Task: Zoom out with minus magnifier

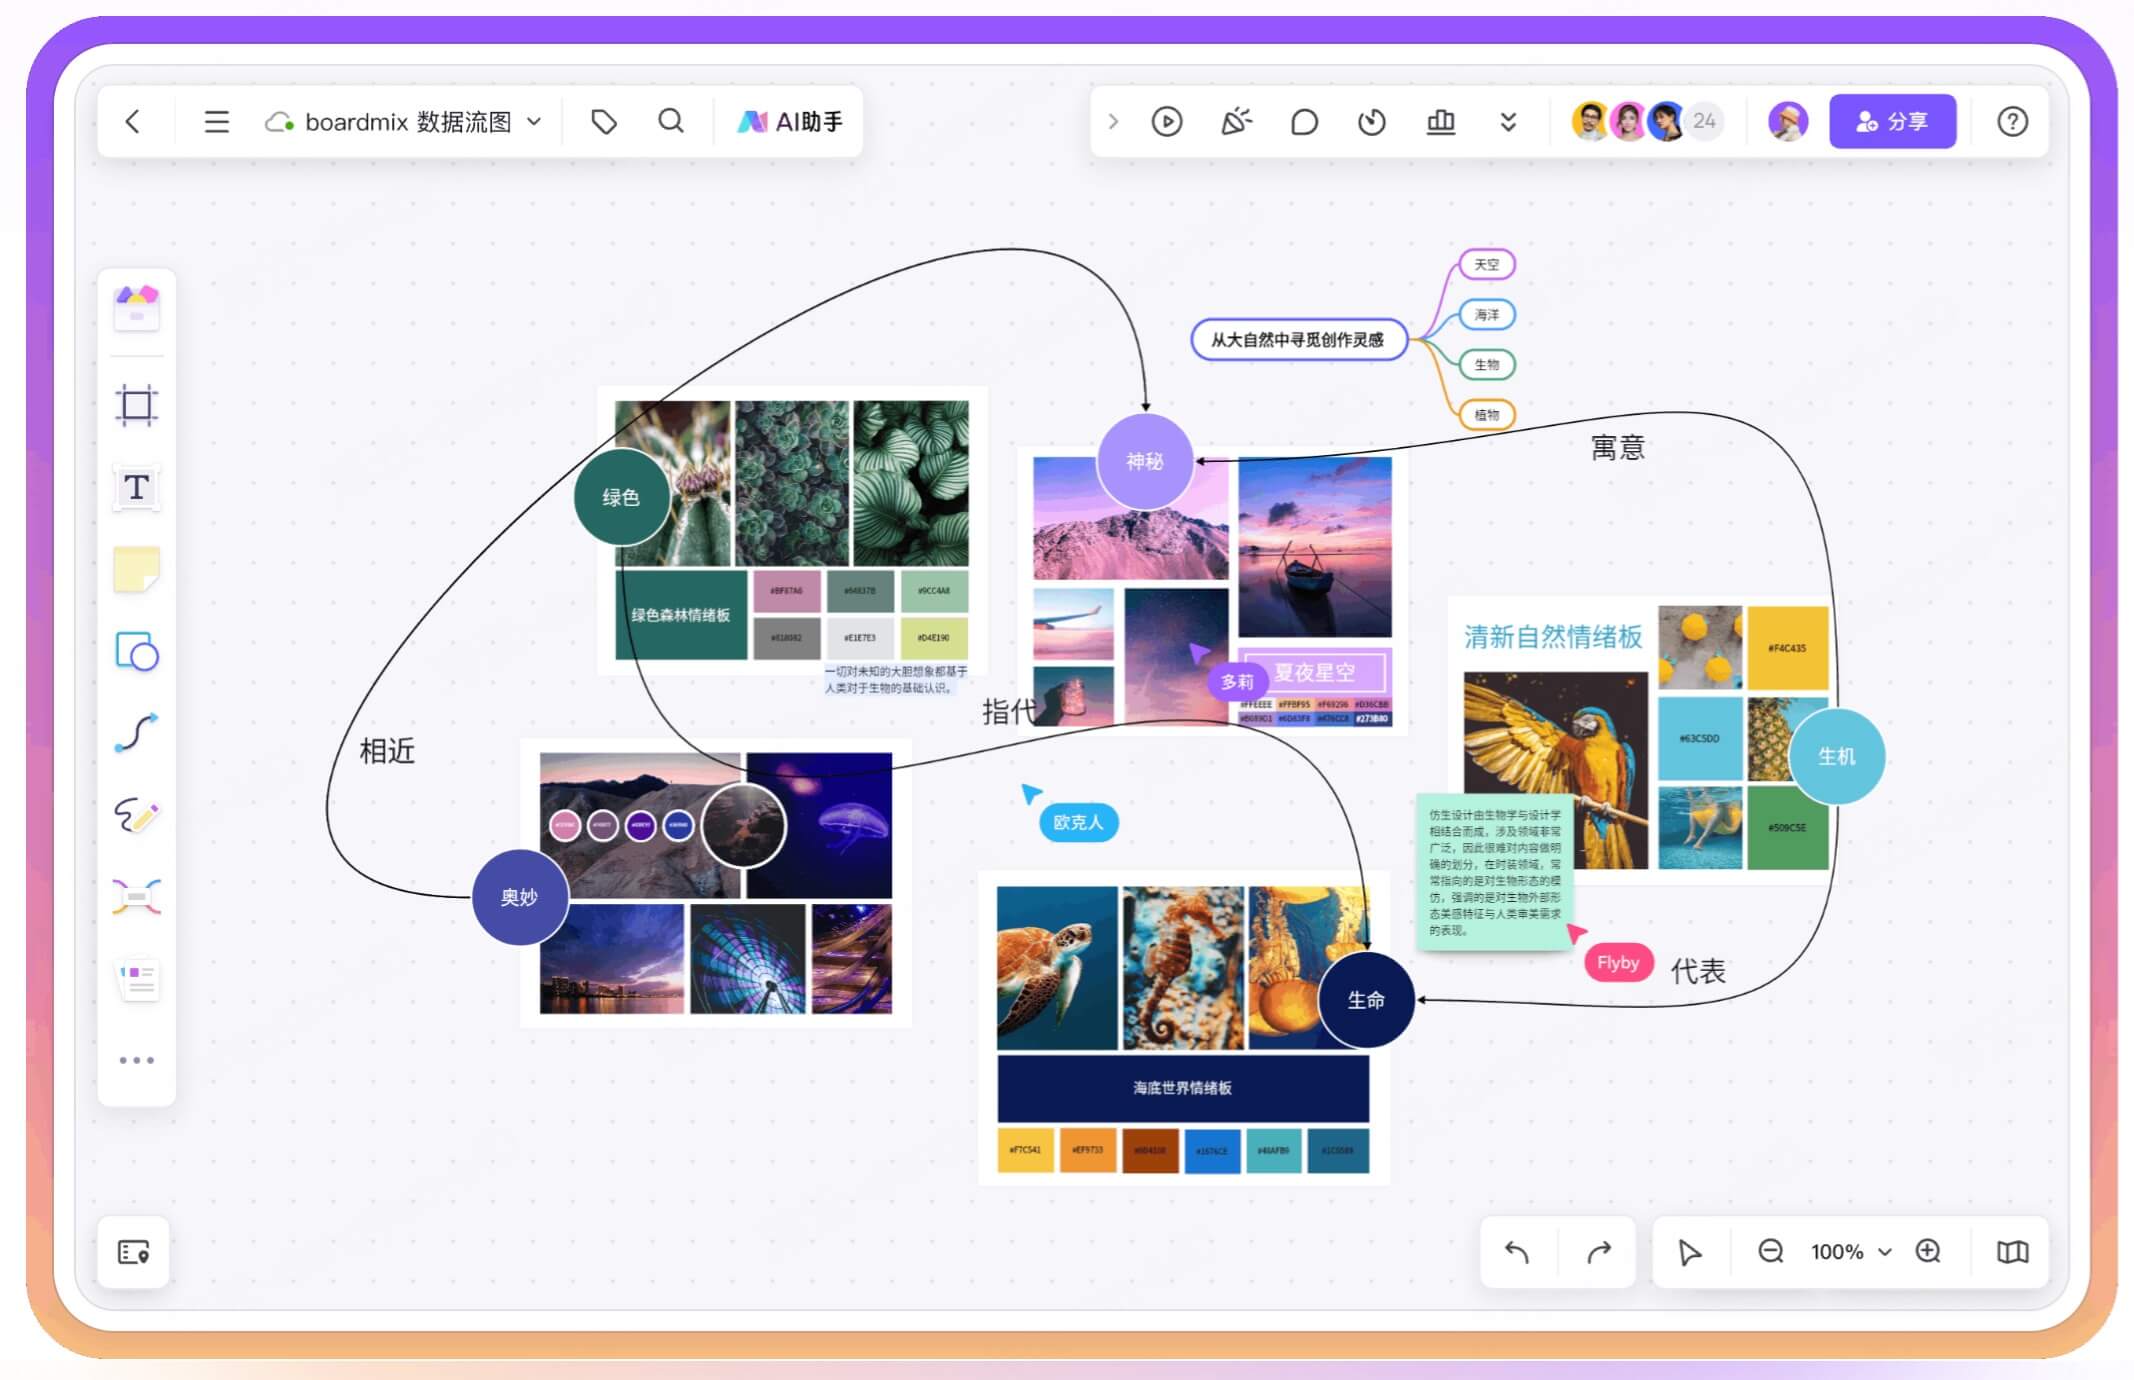Action: (x=1770, y=1252)
